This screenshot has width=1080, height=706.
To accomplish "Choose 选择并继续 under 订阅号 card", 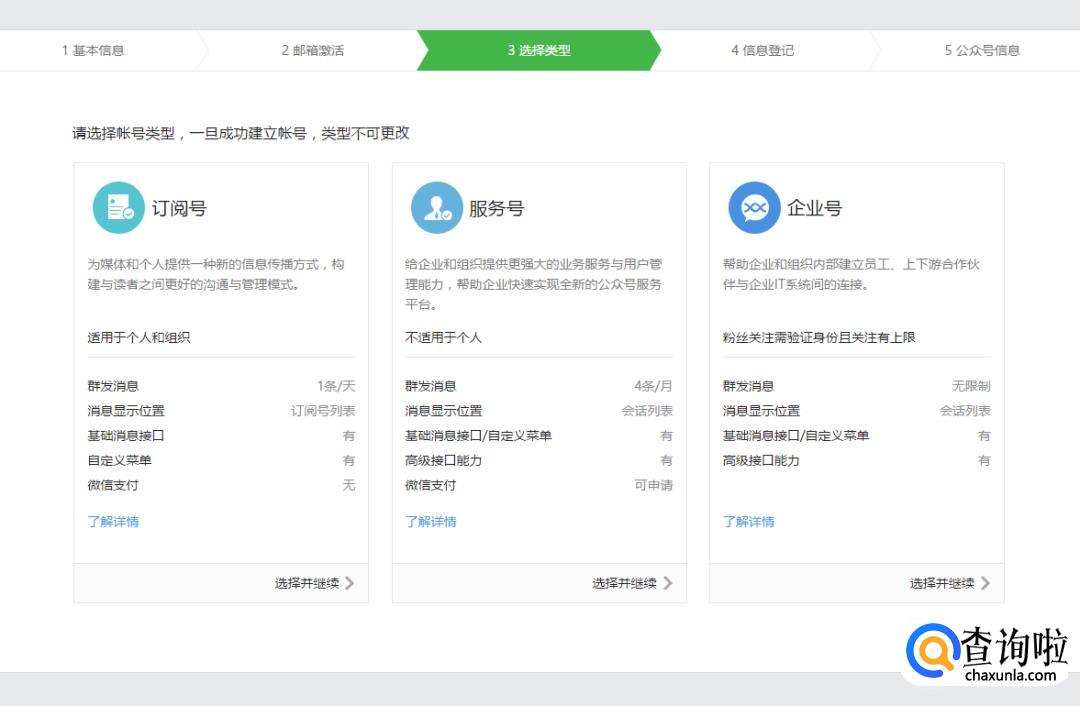I will [307, 583].
